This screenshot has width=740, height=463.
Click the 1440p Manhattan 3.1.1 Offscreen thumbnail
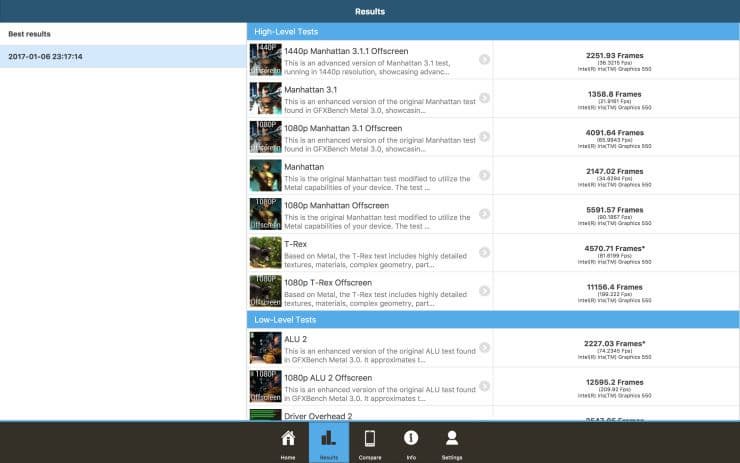(x=265, y=59)
